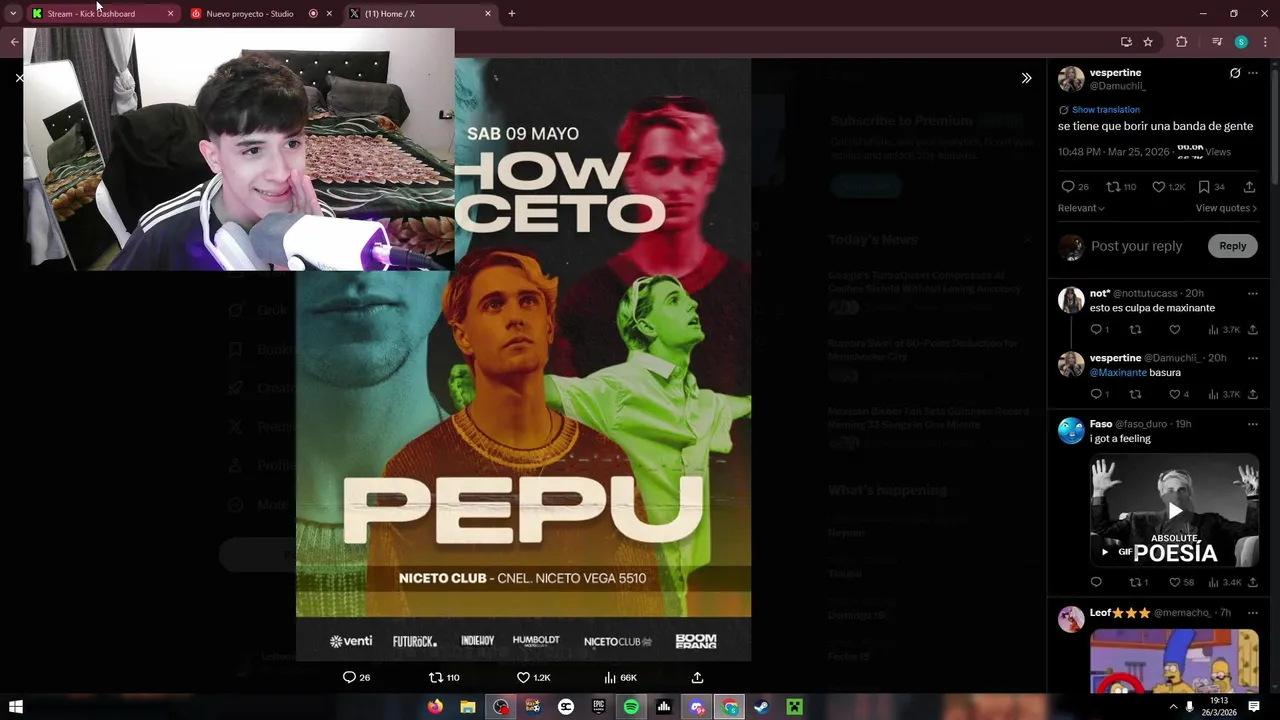Open the @Maxinante mention link
1280x720 pixels.
point(1118,373)
